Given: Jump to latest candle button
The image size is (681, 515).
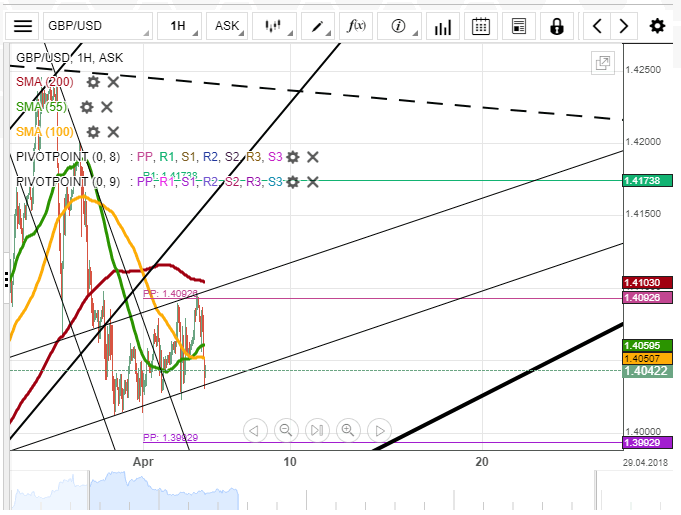Looking at the screenshot, I should [x=317, y=431].
